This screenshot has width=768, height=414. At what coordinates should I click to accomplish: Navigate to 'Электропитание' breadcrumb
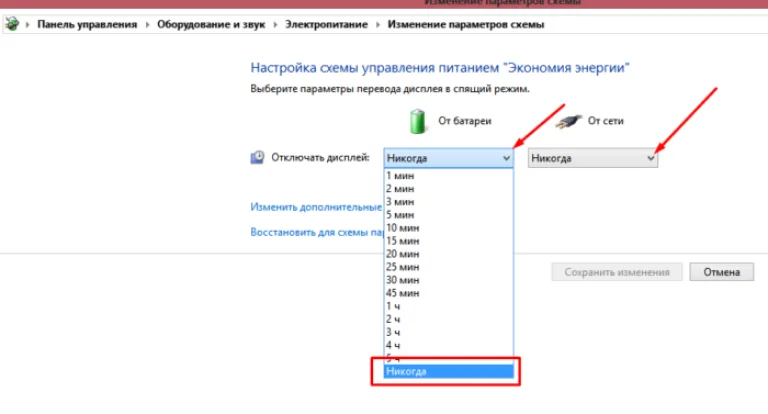(x=326, y=24)
